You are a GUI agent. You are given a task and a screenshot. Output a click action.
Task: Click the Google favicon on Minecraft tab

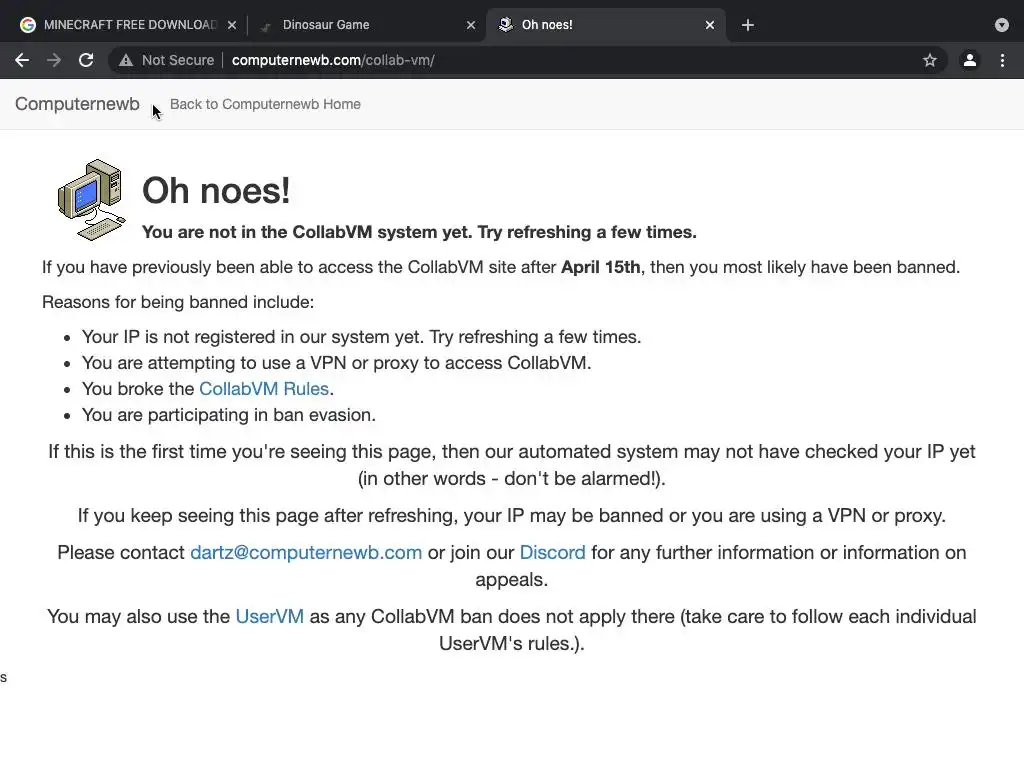coord(27,25)
